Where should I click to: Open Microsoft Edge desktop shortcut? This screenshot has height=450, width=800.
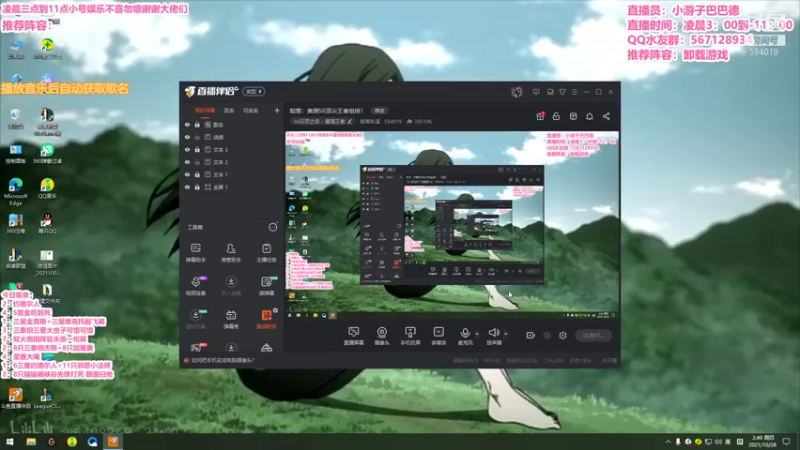point(16,192)
